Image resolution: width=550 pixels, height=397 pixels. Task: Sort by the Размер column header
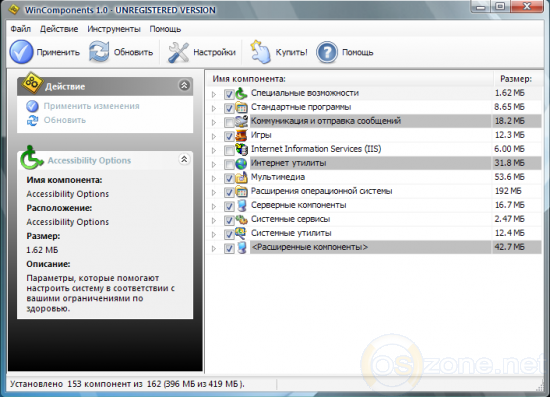coord(517,79)
